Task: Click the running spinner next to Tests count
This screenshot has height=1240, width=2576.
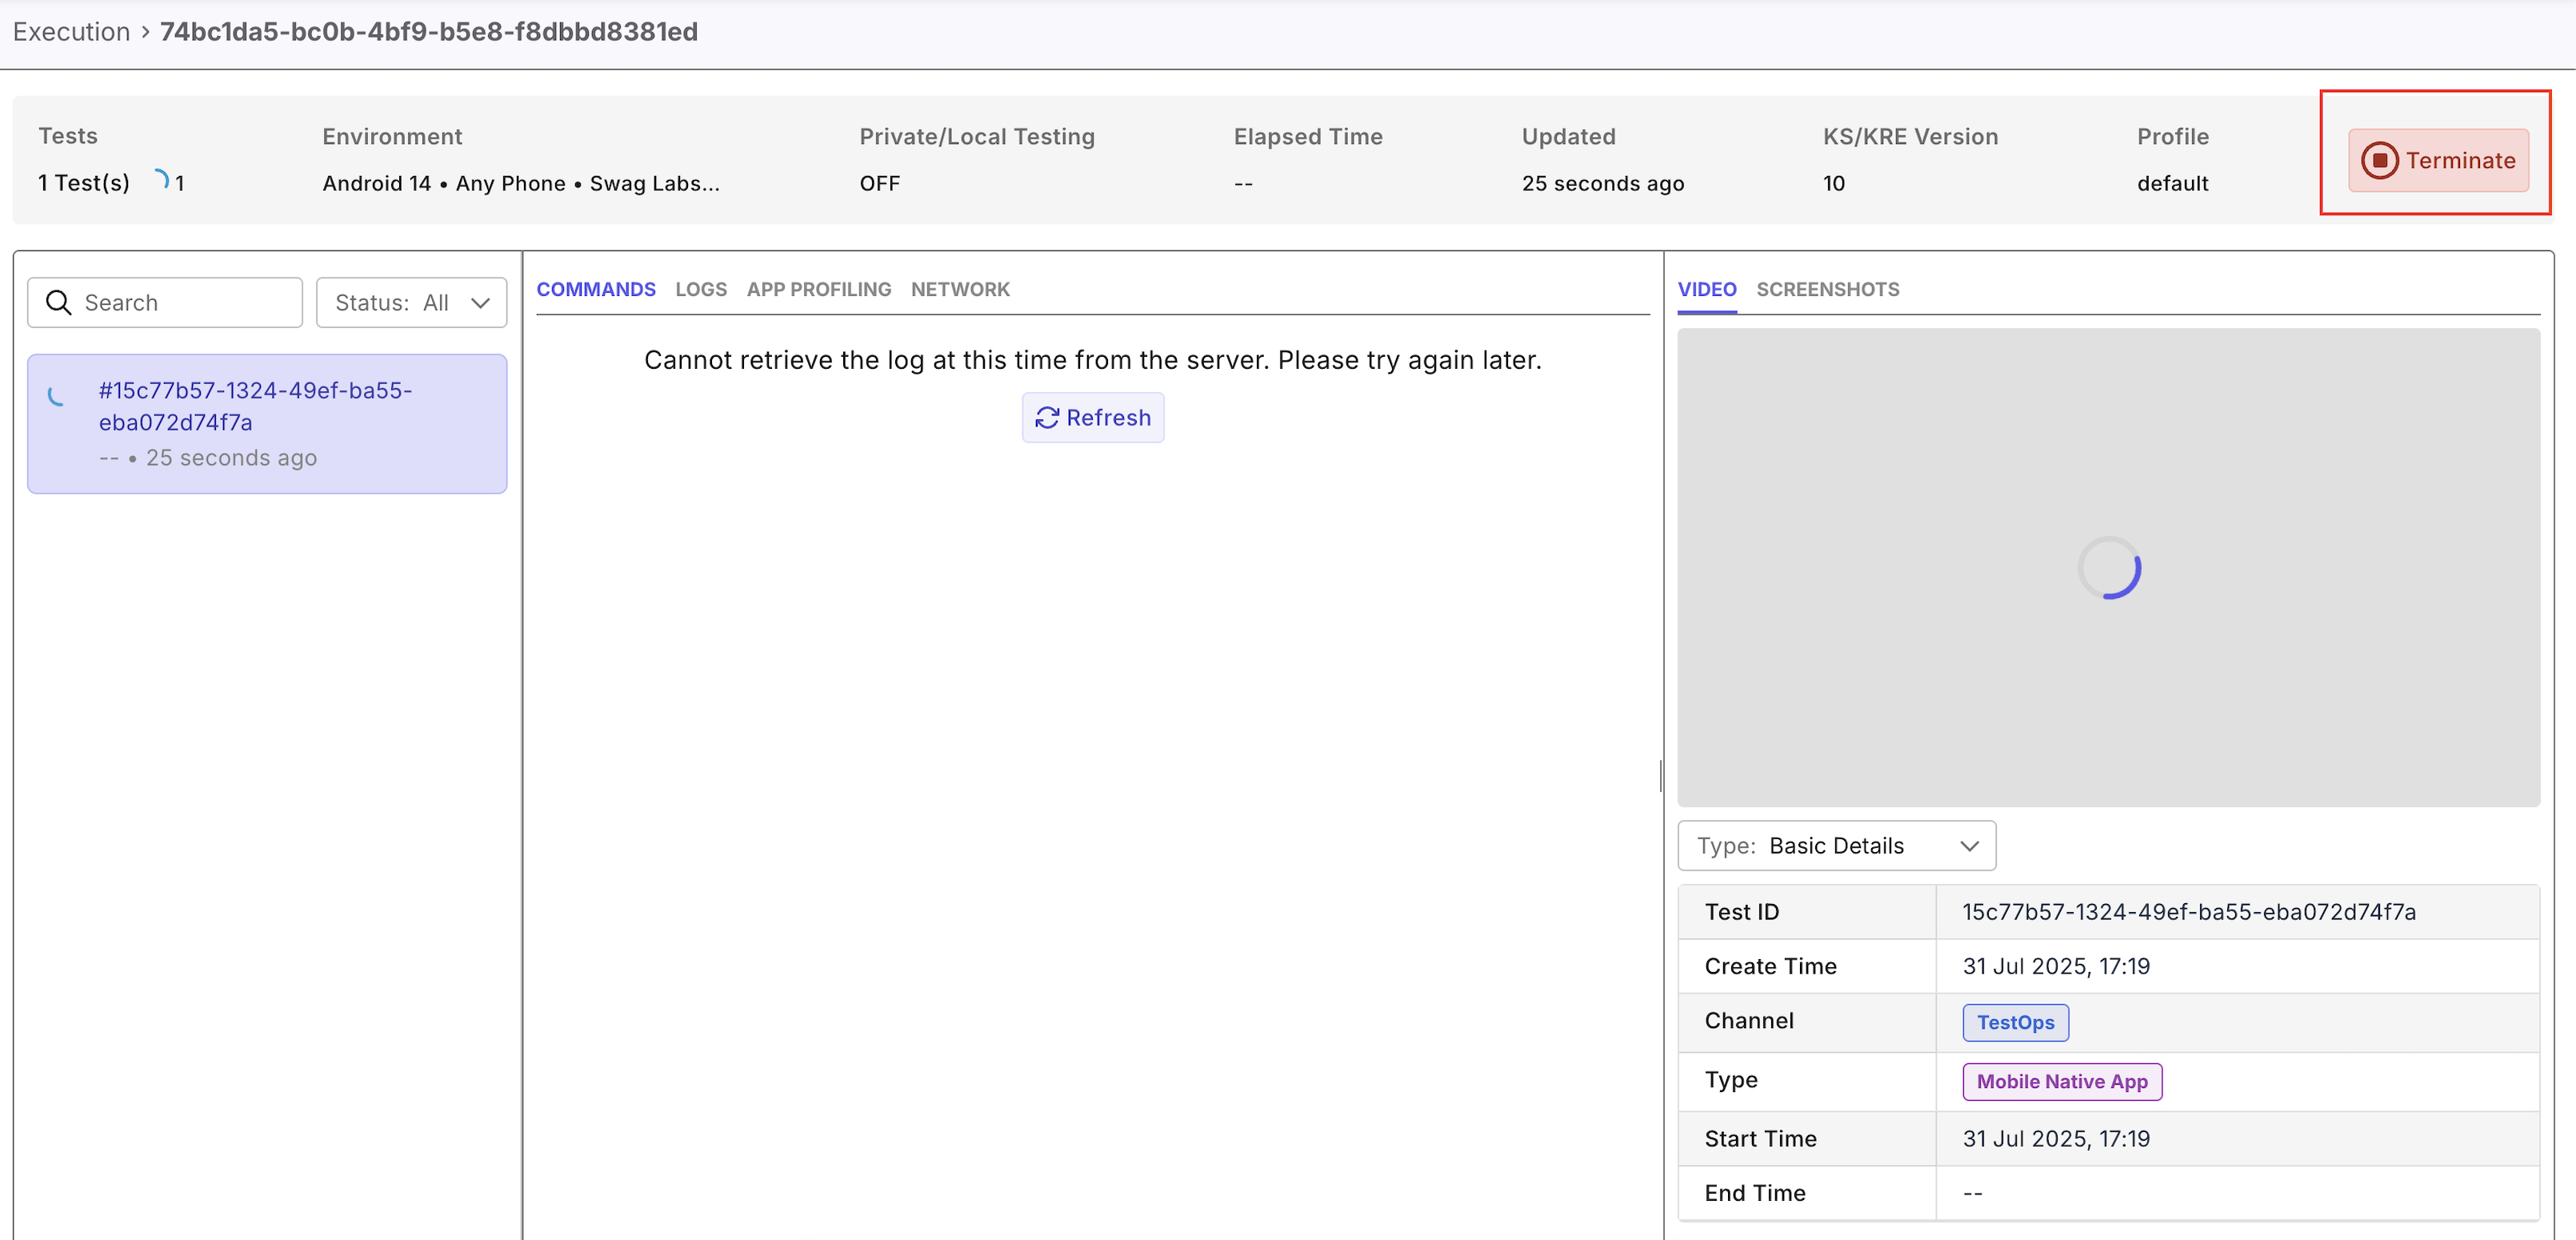Action: pyautogui.click(x=161, y=181)
